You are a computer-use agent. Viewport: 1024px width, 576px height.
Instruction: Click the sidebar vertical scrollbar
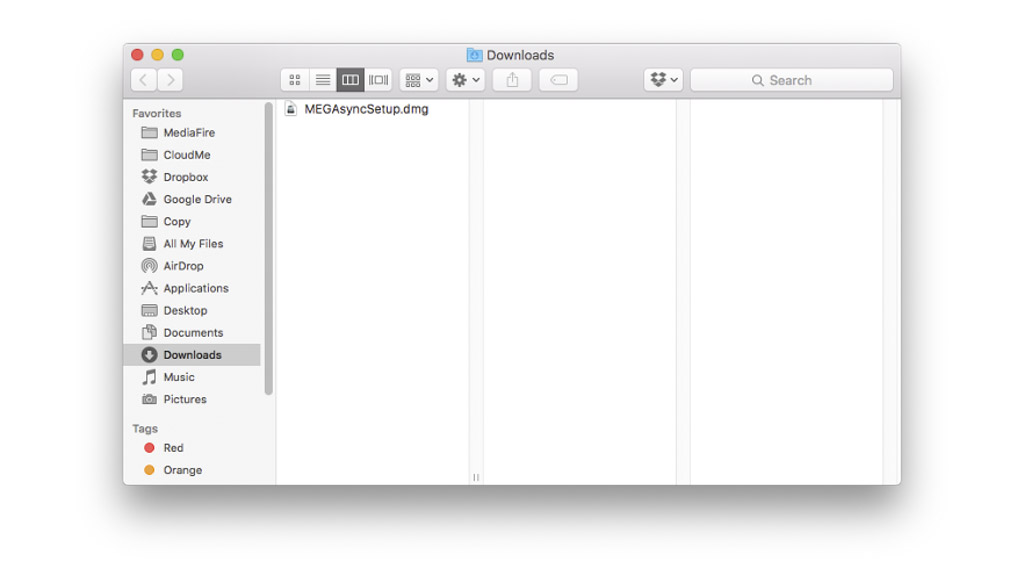[x=268, y=248]
